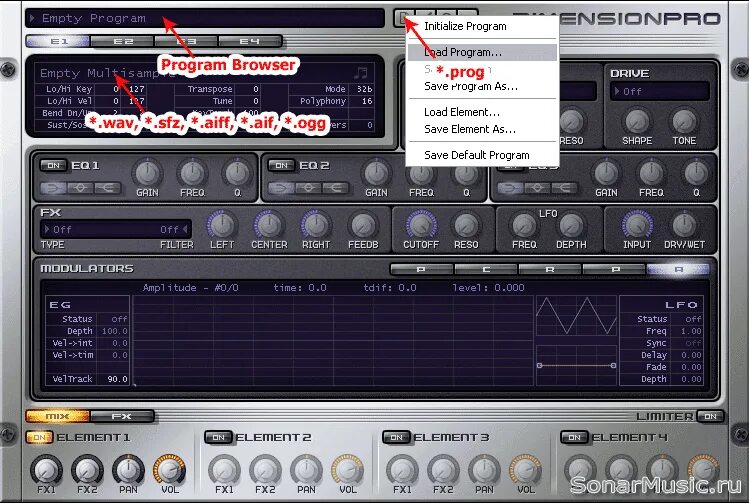Open the Empty Program browser dropdown
Screen dimensions: 749x503
205,19
